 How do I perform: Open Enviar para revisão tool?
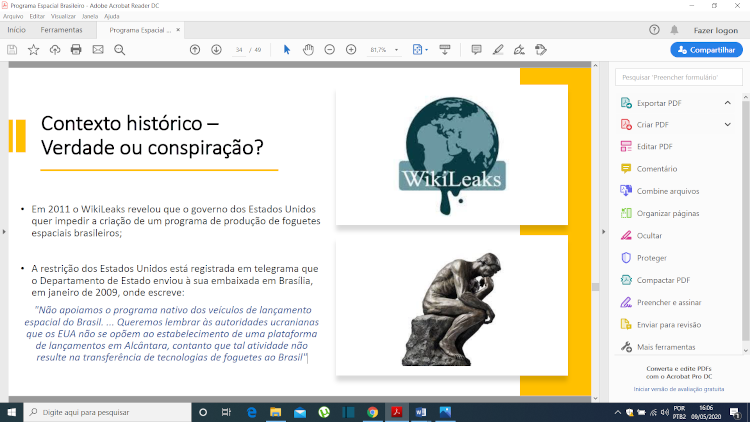[x=661, y=324]
